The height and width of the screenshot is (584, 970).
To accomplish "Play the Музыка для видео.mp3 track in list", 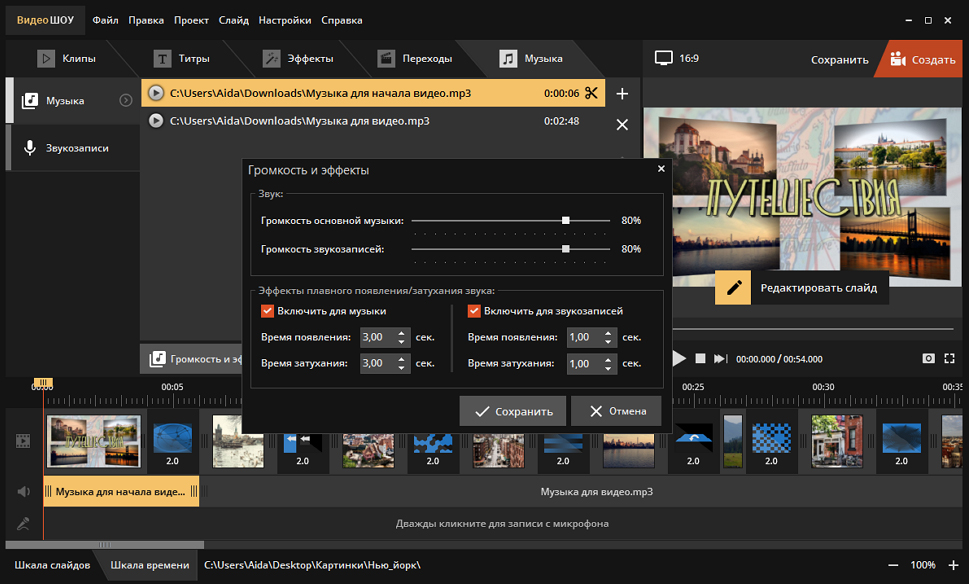I will [x=156, y=121].
